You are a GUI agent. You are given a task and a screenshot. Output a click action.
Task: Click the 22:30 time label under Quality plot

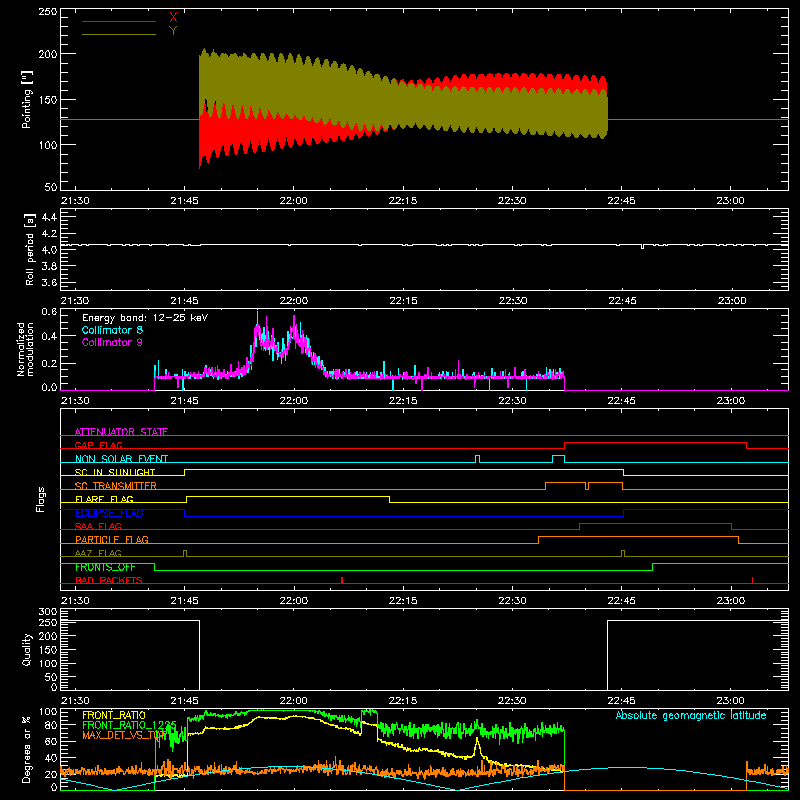[512, 701]
